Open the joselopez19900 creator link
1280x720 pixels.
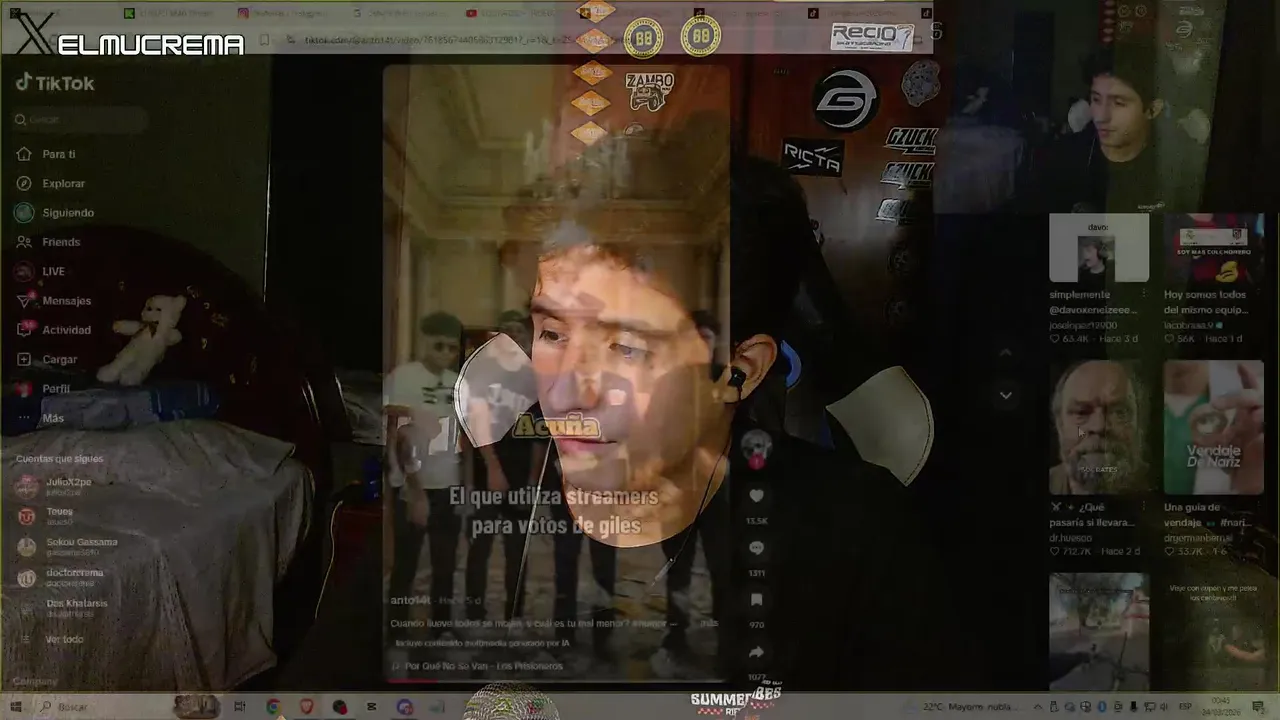coord(1085,325)
